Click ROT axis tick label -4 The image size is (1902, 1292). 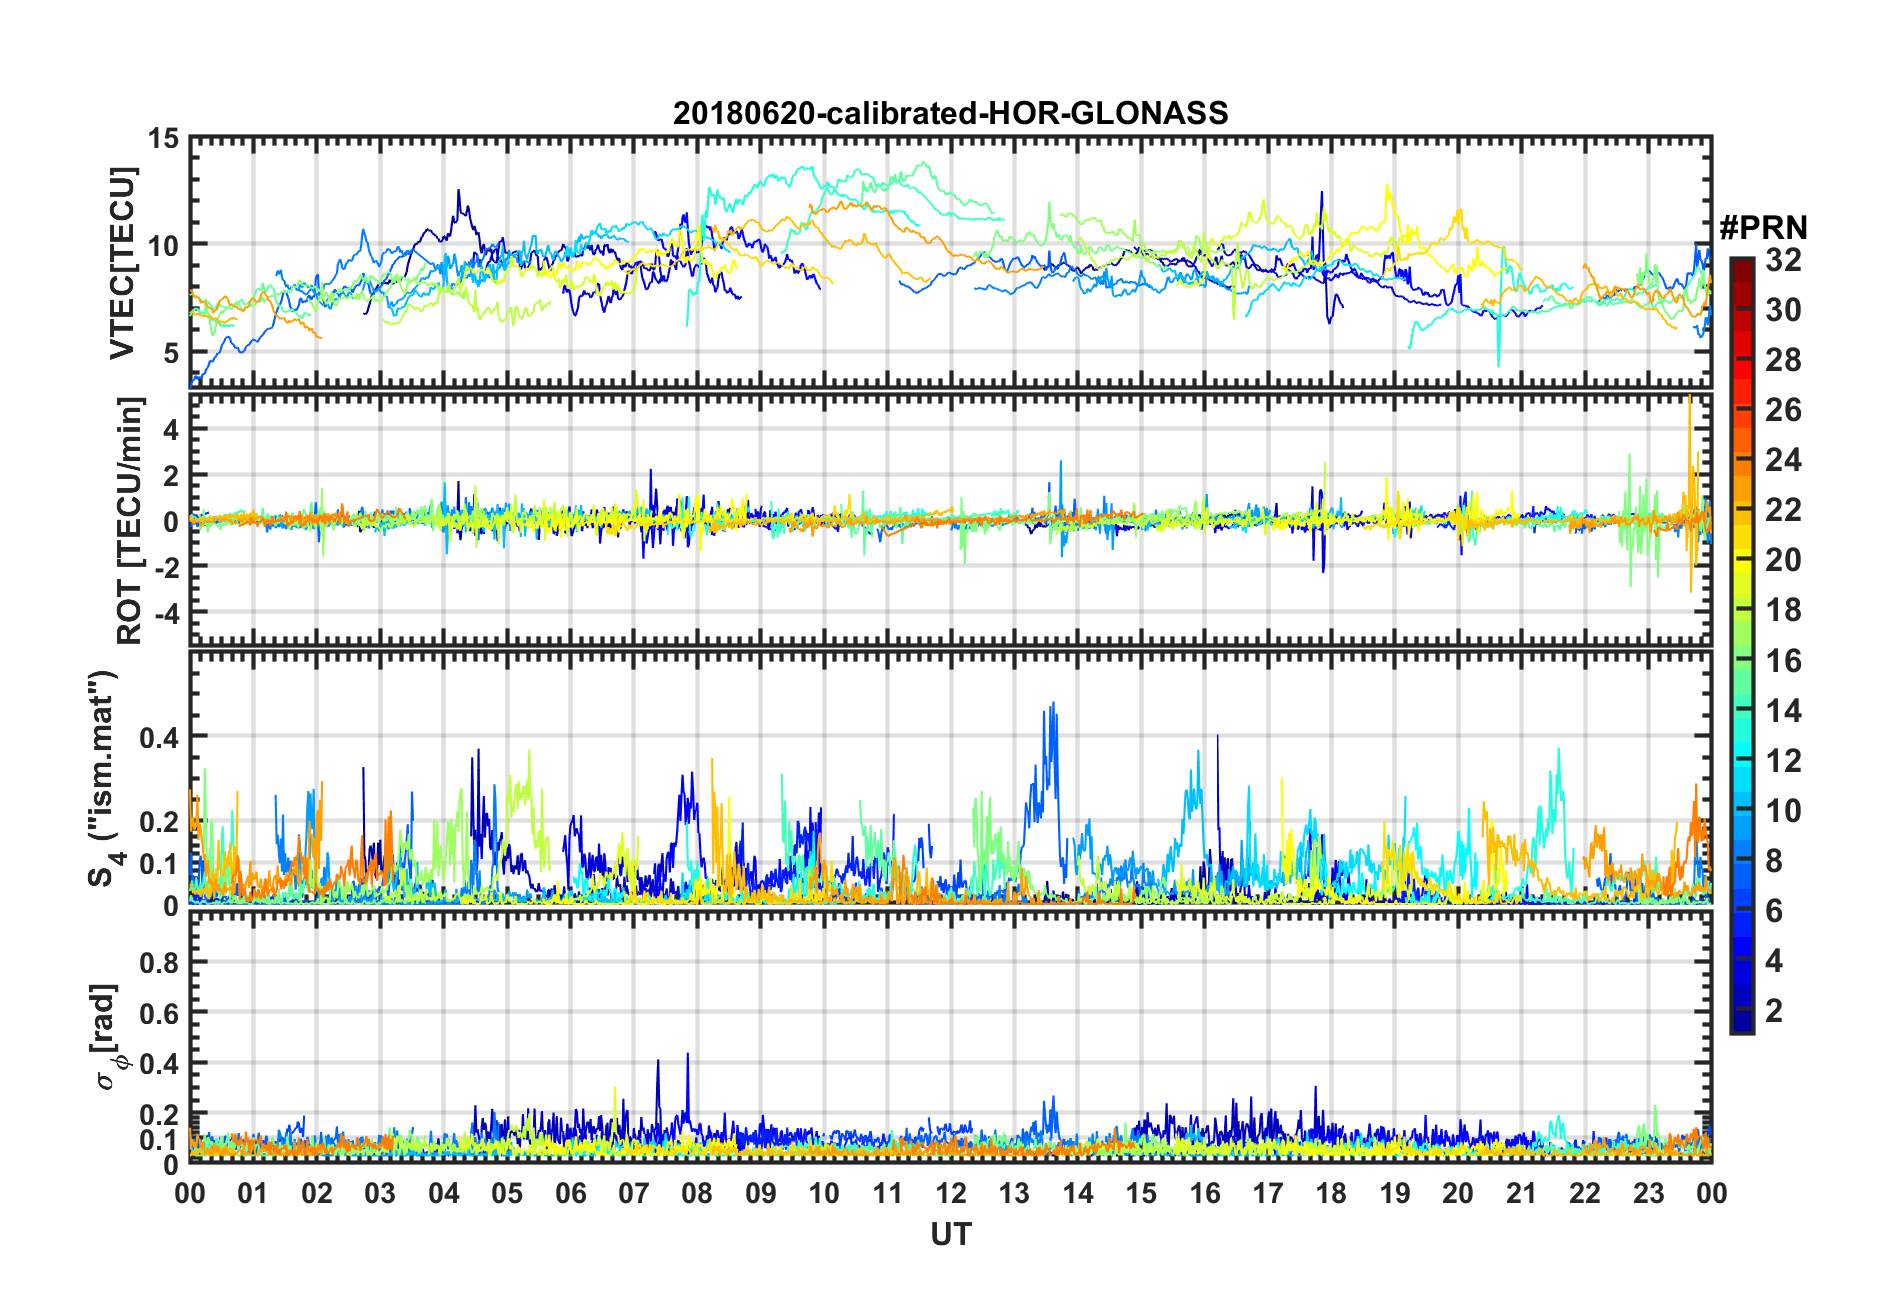point(166,611)
